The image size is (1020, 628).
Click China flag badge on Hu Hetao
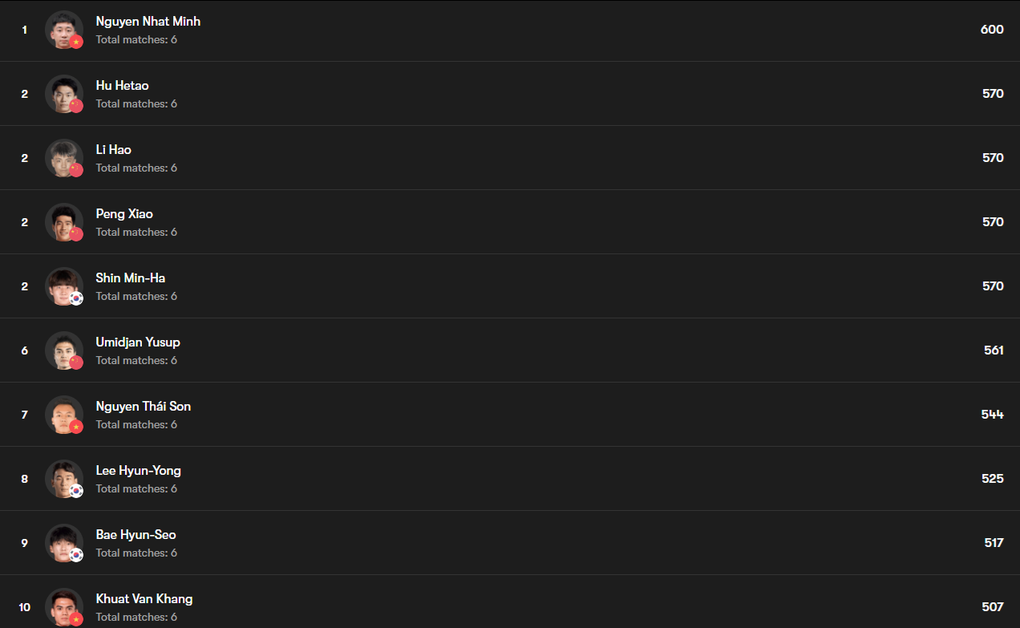coord(76,106)
